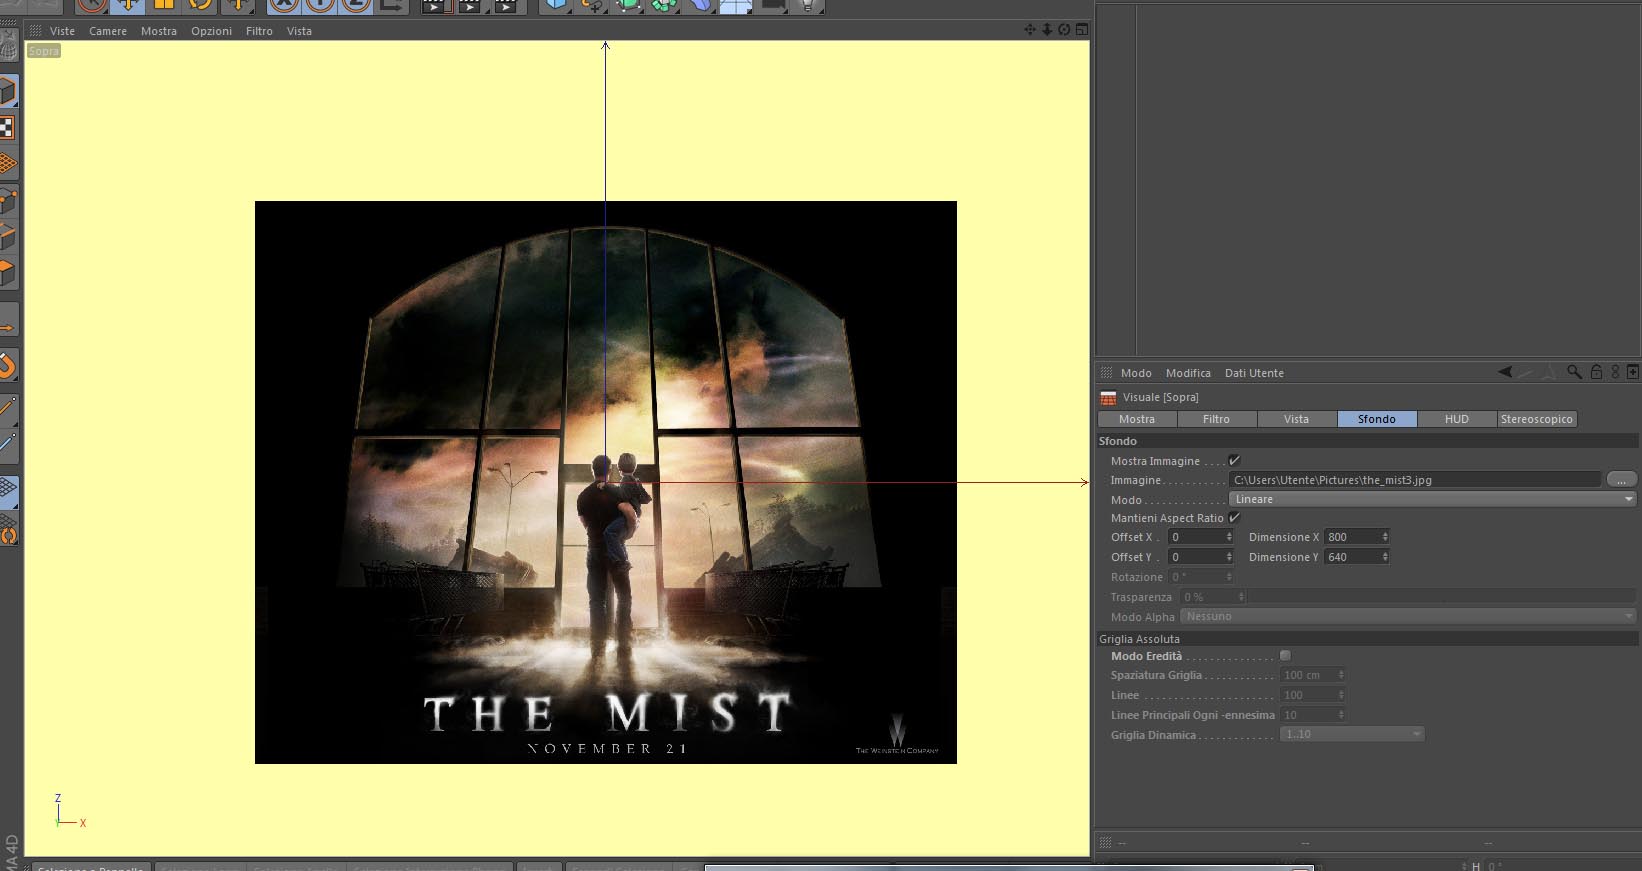Viewport: 1642px width, 871px height.
Task: Open the Modo Lineare dropdown
Action: 1432,499
